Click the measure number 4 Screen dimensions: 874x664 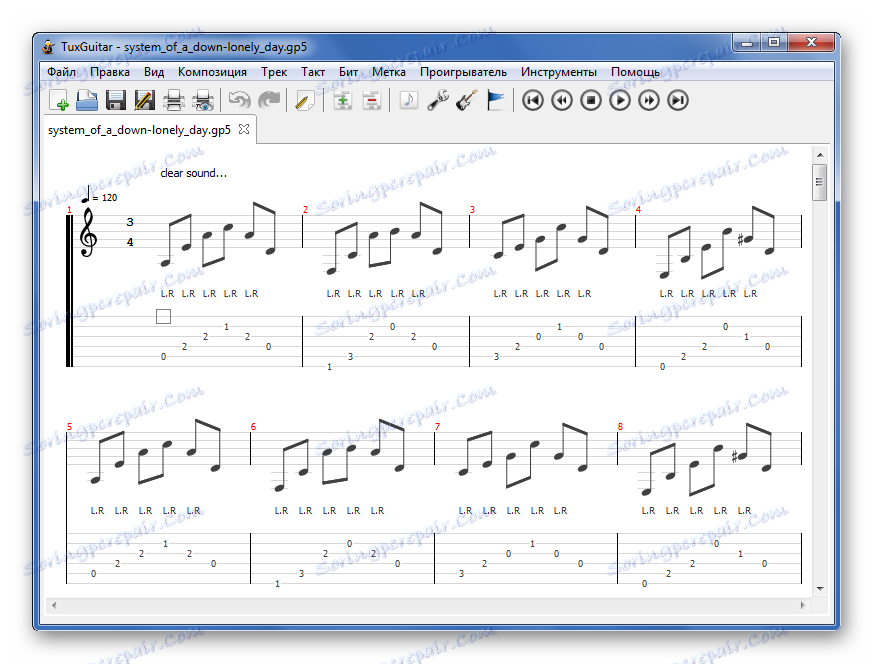(x=638, y=210)
